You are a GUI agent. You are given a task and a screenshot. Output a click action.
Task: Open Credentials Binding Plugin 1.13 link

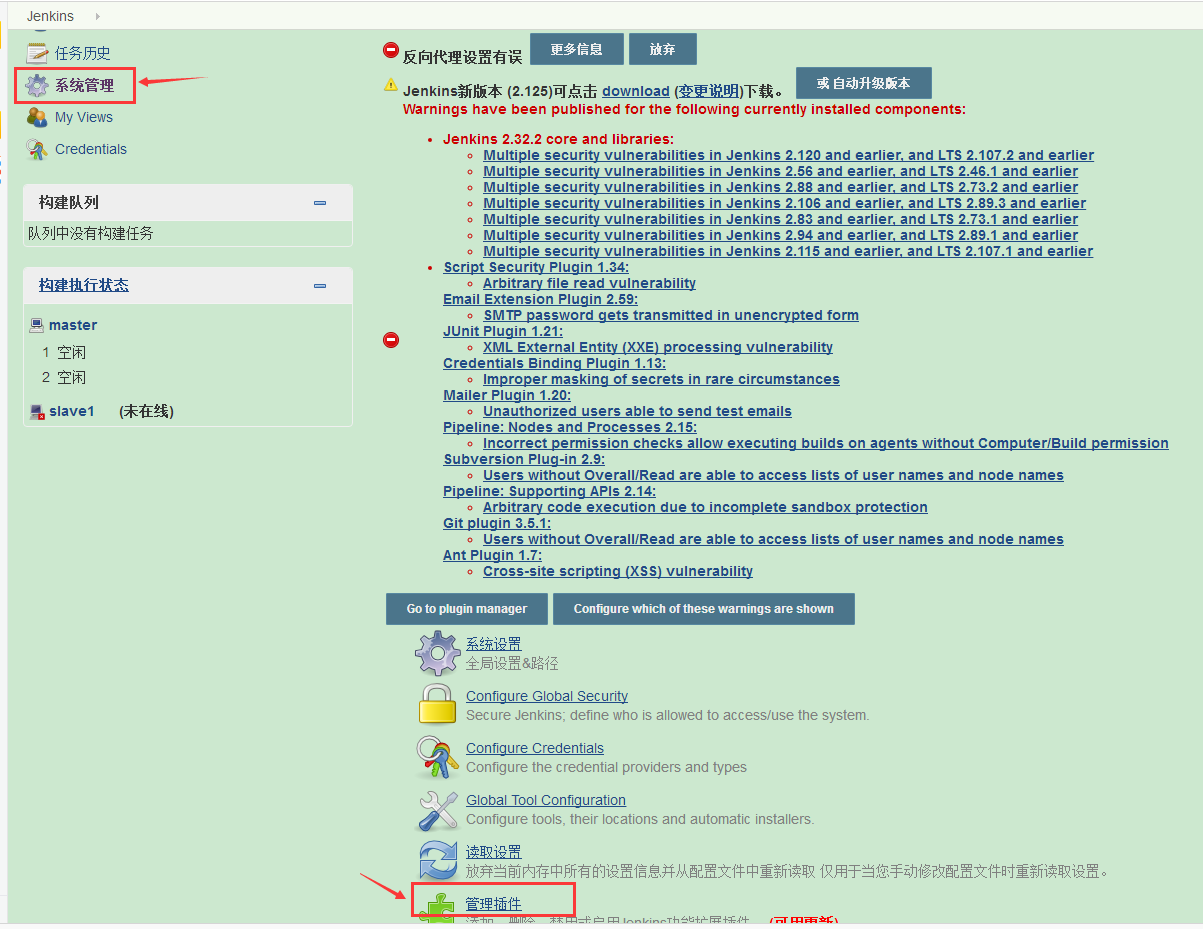coord(554,363)
